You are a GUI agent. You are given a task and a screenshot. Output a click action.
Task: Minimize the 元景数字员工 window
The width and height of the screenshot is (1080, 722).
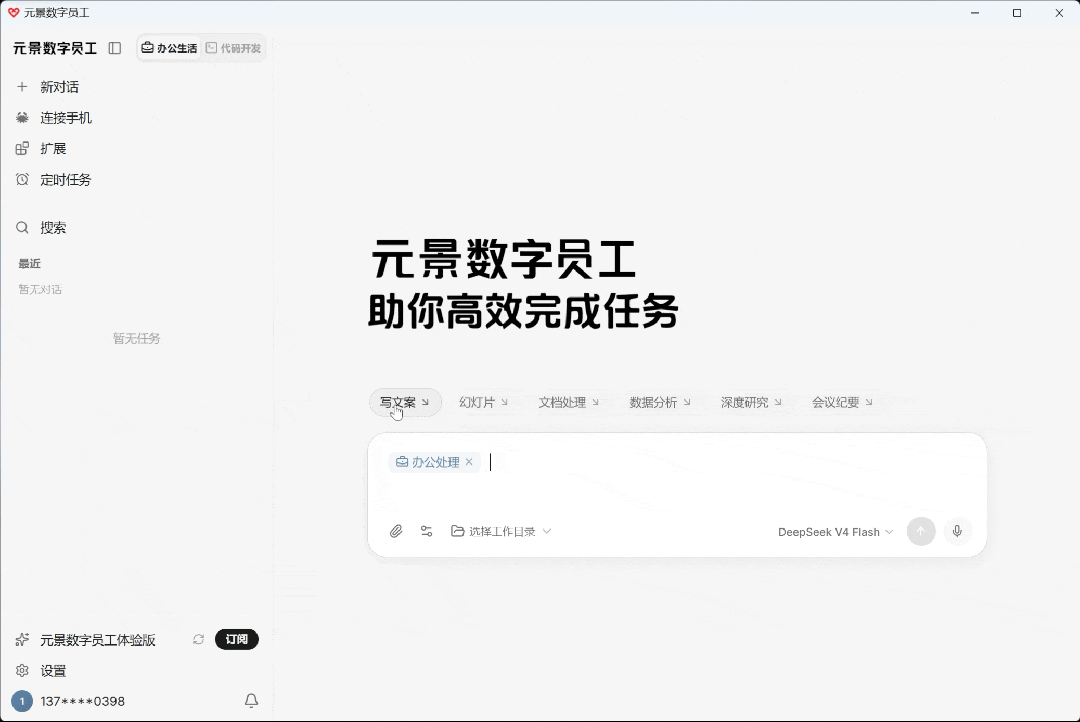pyautogui.click(x=975, y=12)
